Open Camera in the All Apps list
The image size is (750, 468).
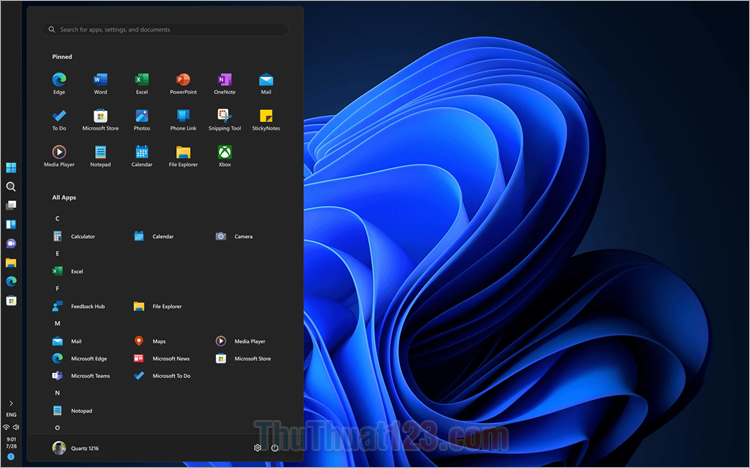pyautogui.click(x=234, y=236)
